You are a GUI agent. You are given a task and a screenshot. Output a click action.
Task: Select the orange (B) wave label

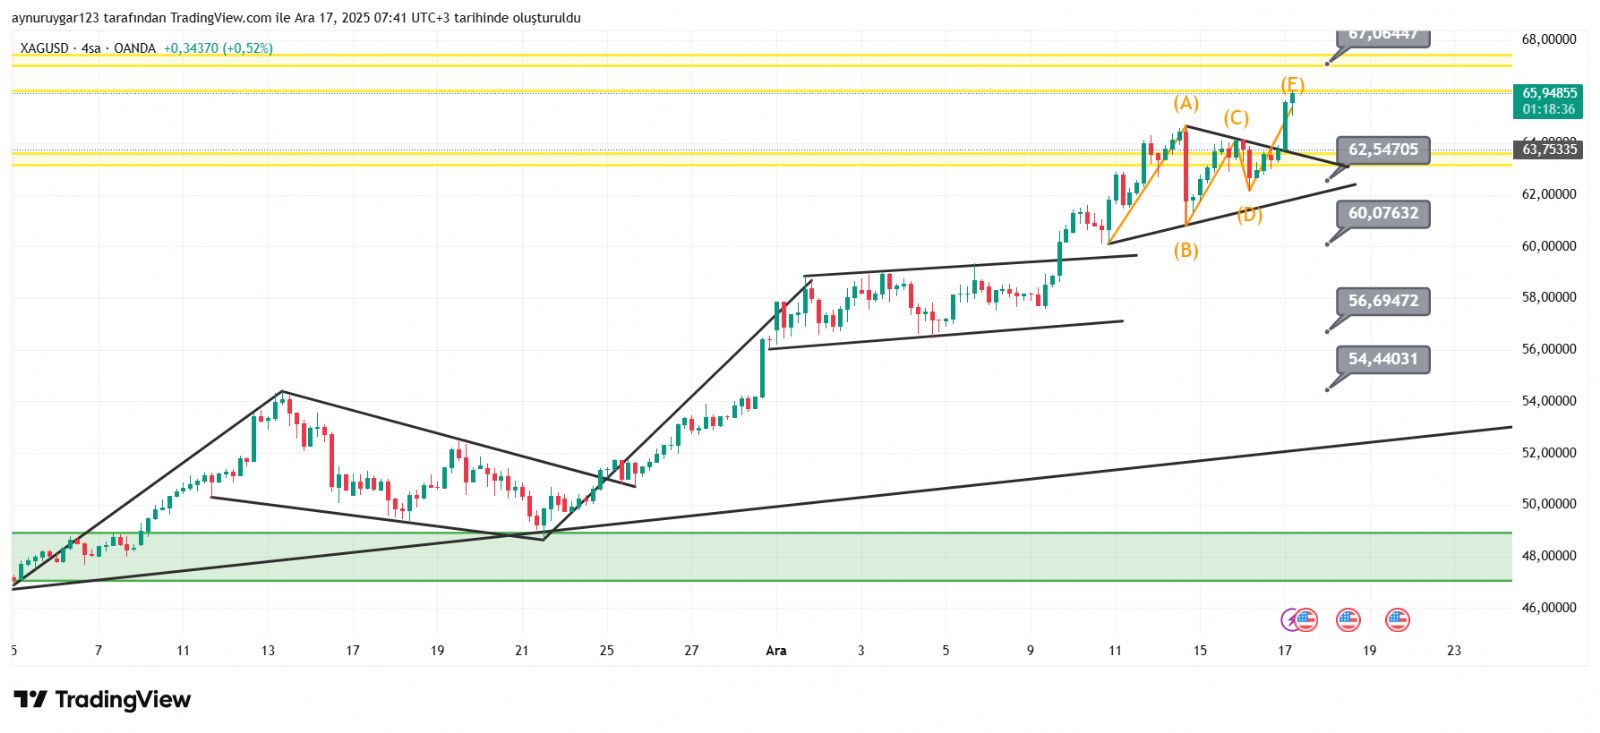pyautogui.click(x=1186, y=250)
